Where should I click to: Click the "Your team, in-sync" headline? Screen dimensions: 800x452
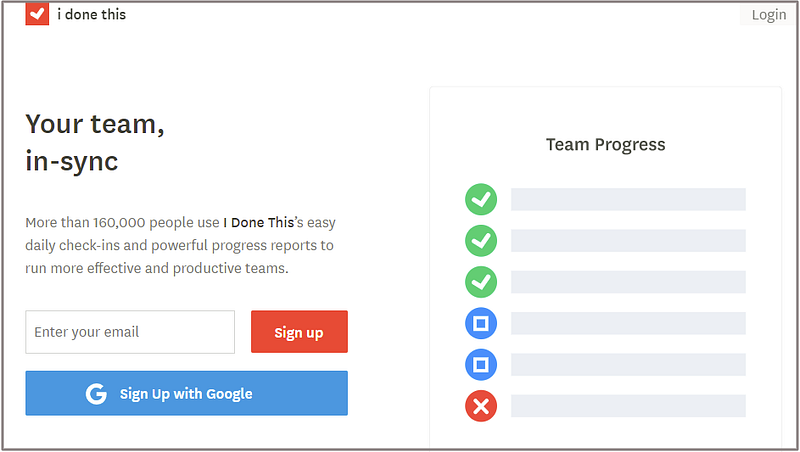(x=95, y=142)
